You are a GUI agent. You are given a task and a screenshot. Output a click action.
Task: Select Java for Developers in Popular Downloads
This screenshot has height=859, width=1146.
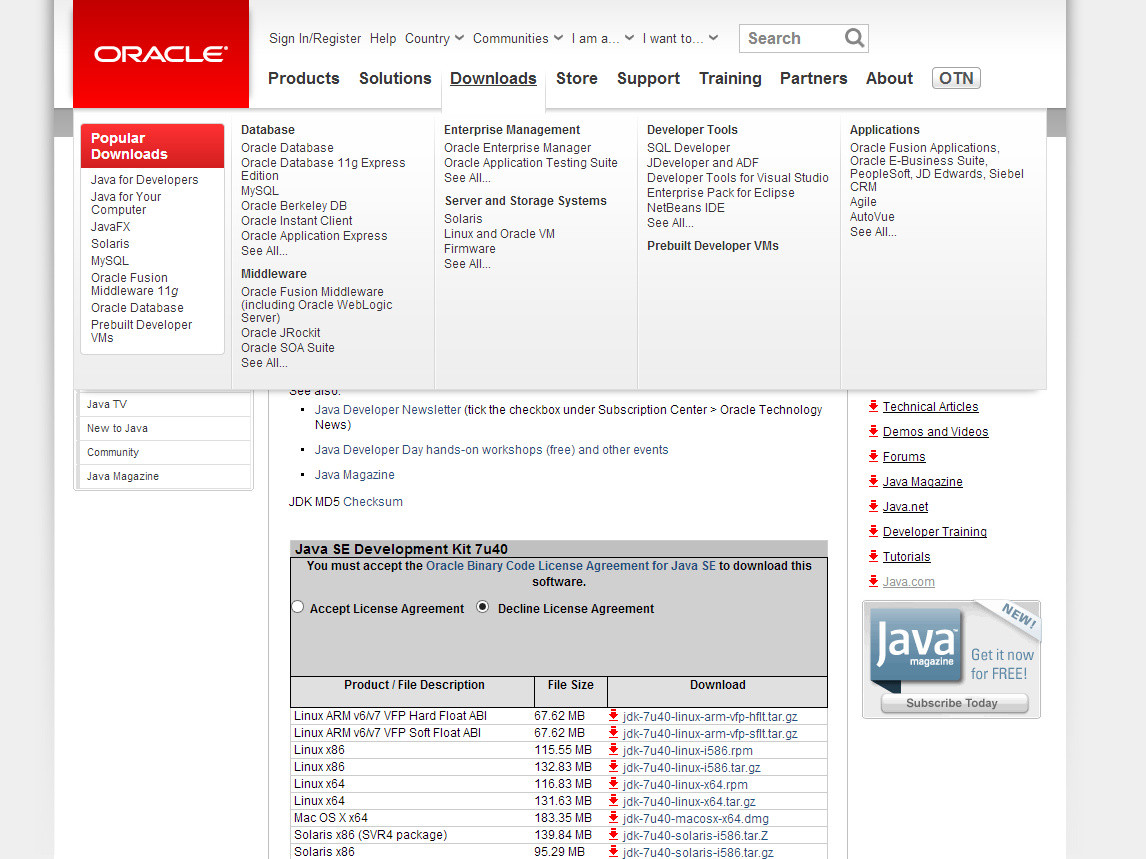tap(145, 180)
